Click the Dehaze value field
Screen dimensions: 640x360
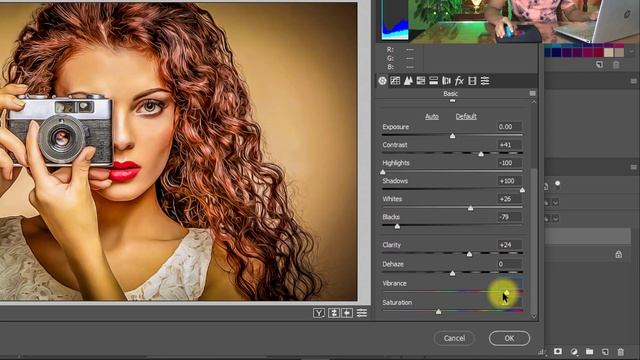point(509,264)
